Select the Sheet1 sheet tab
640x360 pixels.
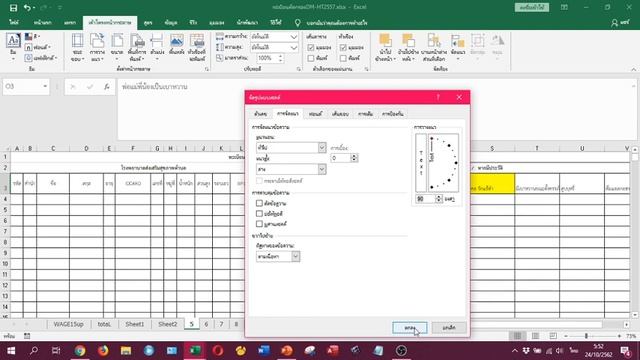coord(135,324)
